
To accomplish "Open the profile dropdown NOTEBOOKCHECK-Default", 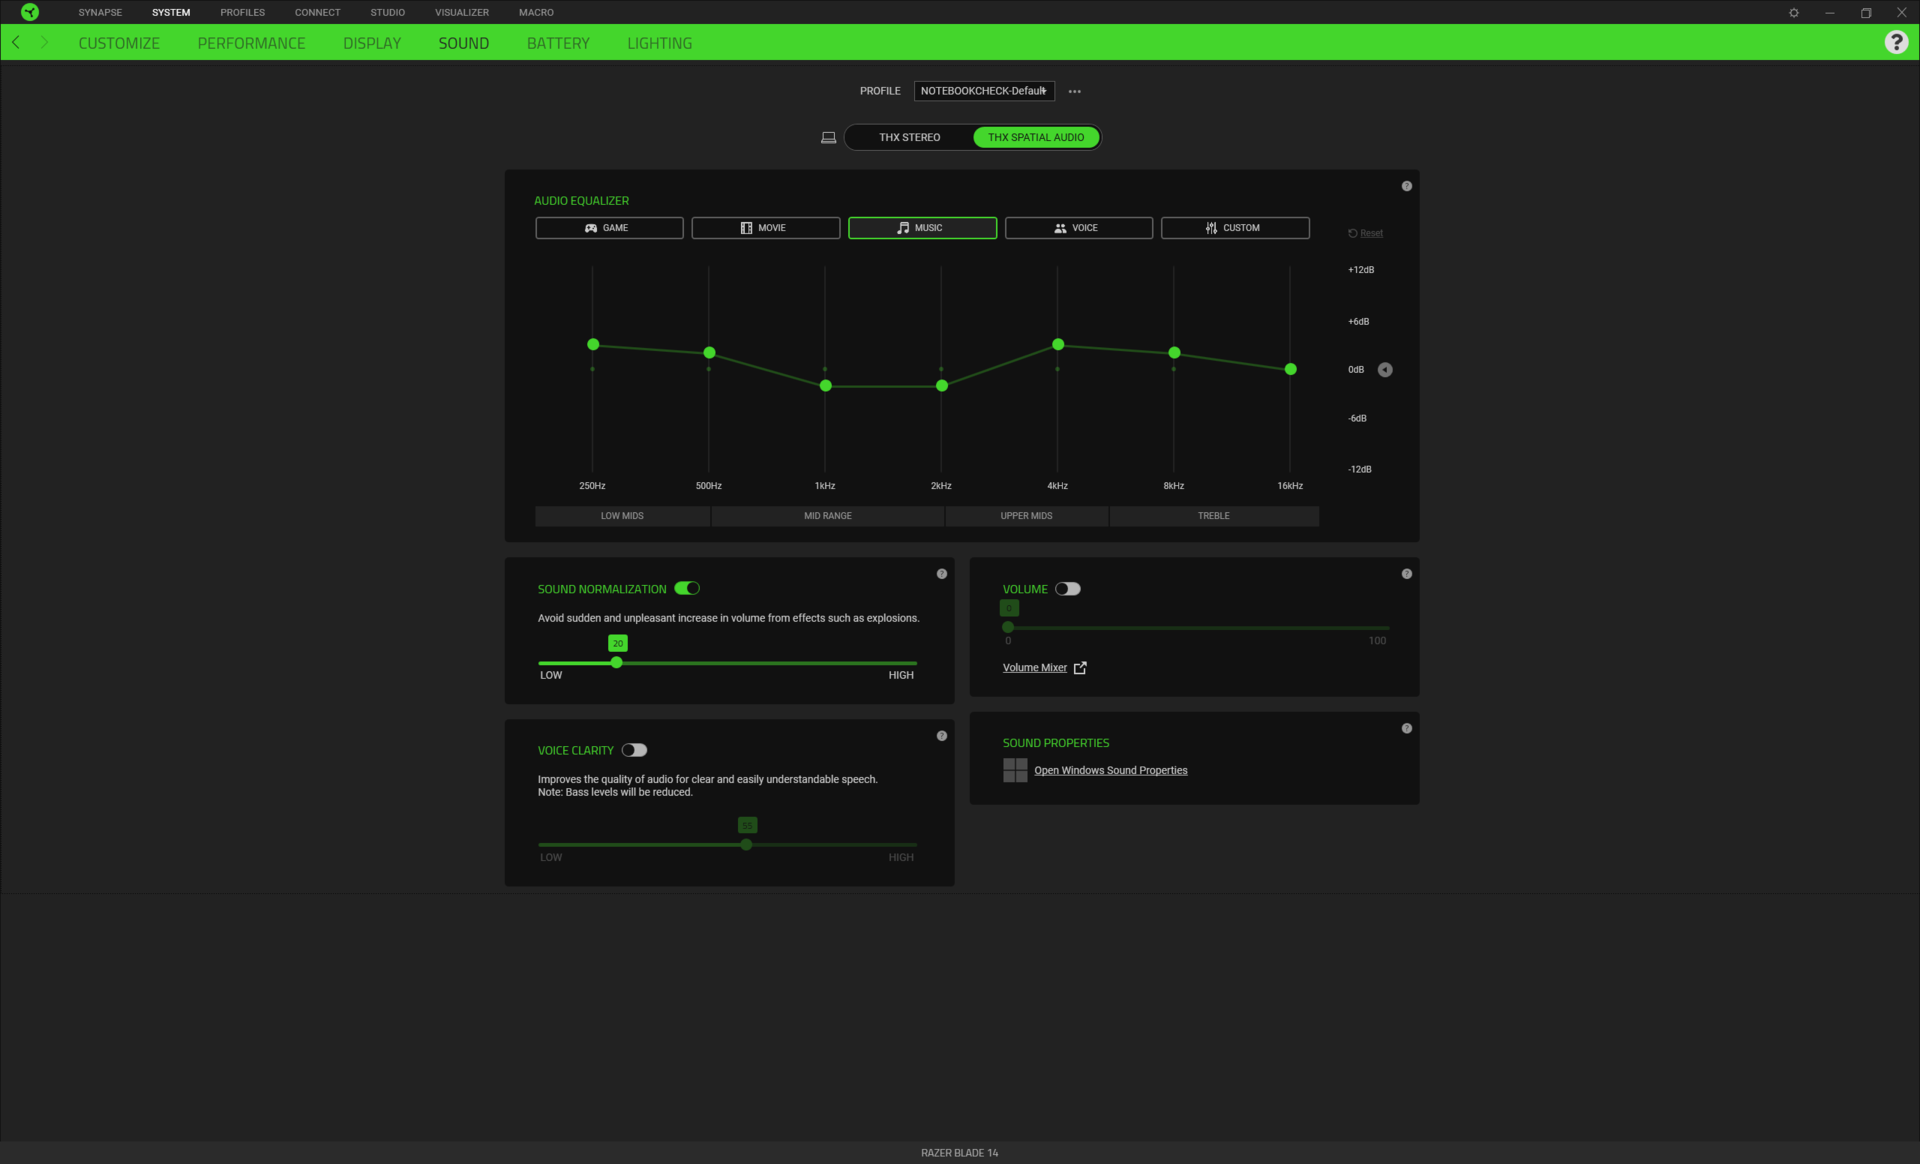I will [x=984, y=91].
